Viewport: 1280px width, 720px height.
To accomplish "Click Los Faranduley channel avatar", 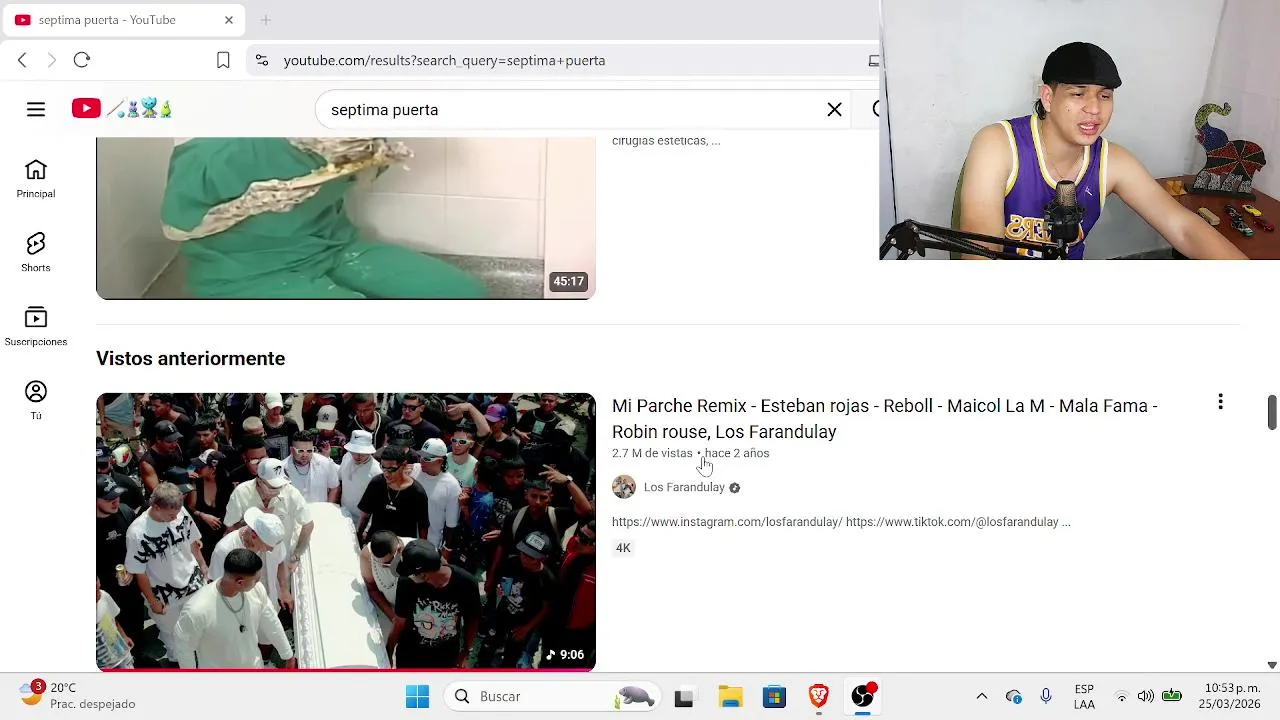I will 624,487.
